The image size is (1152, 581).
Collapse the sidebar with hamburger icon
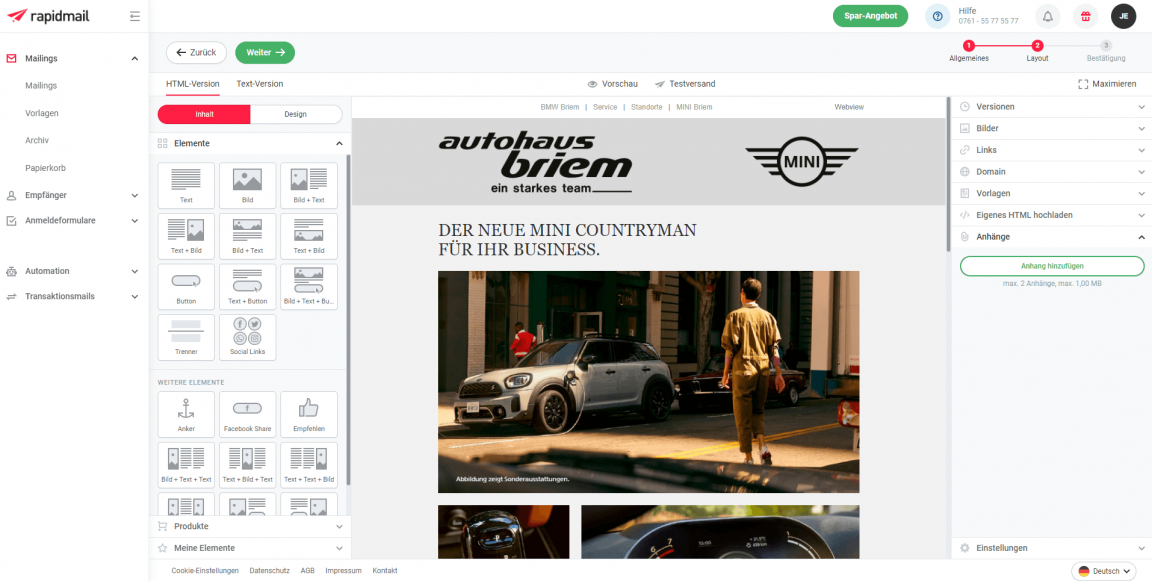coord(135,17)
